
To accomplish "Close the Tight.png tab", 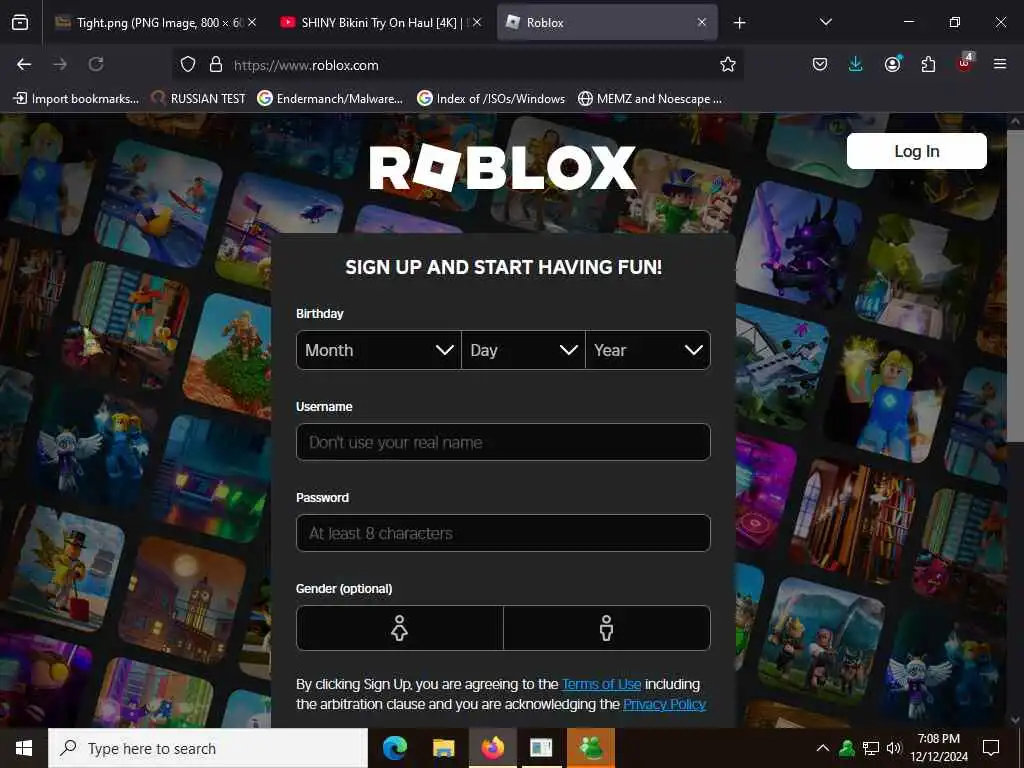I will click(x=252, y=22).
